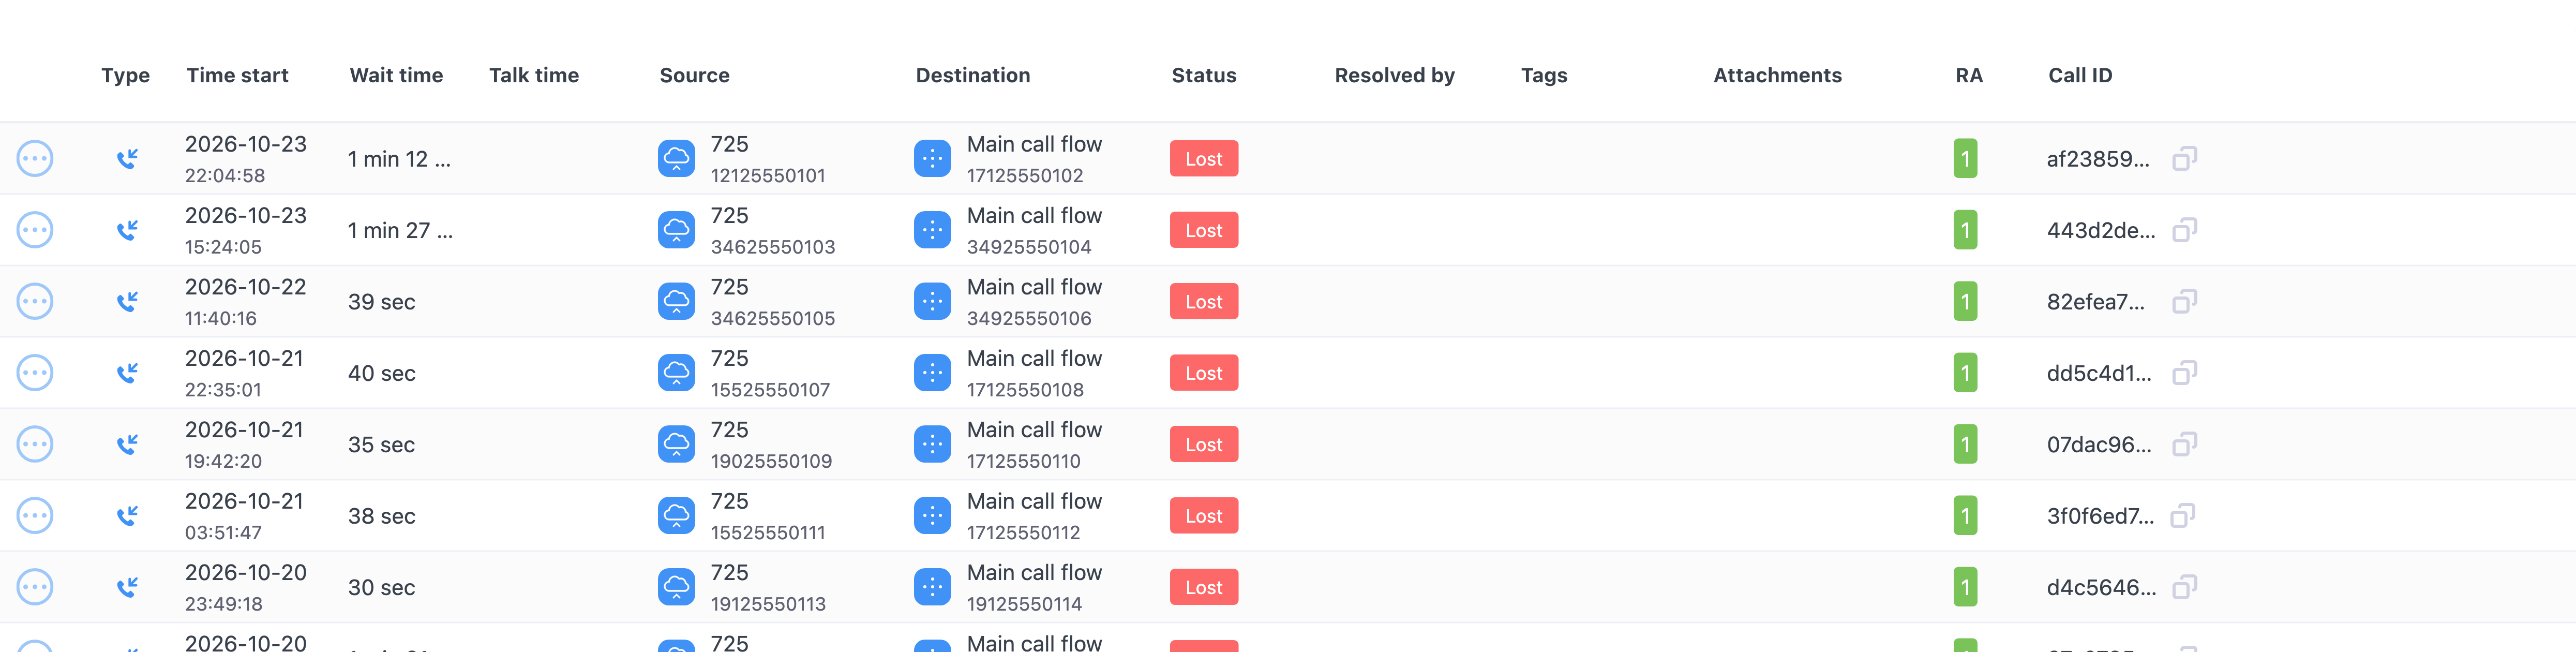Screen dimensions: 2576x652
Task: Click the wait time '39 sec'
Action: tap(381, 302)
